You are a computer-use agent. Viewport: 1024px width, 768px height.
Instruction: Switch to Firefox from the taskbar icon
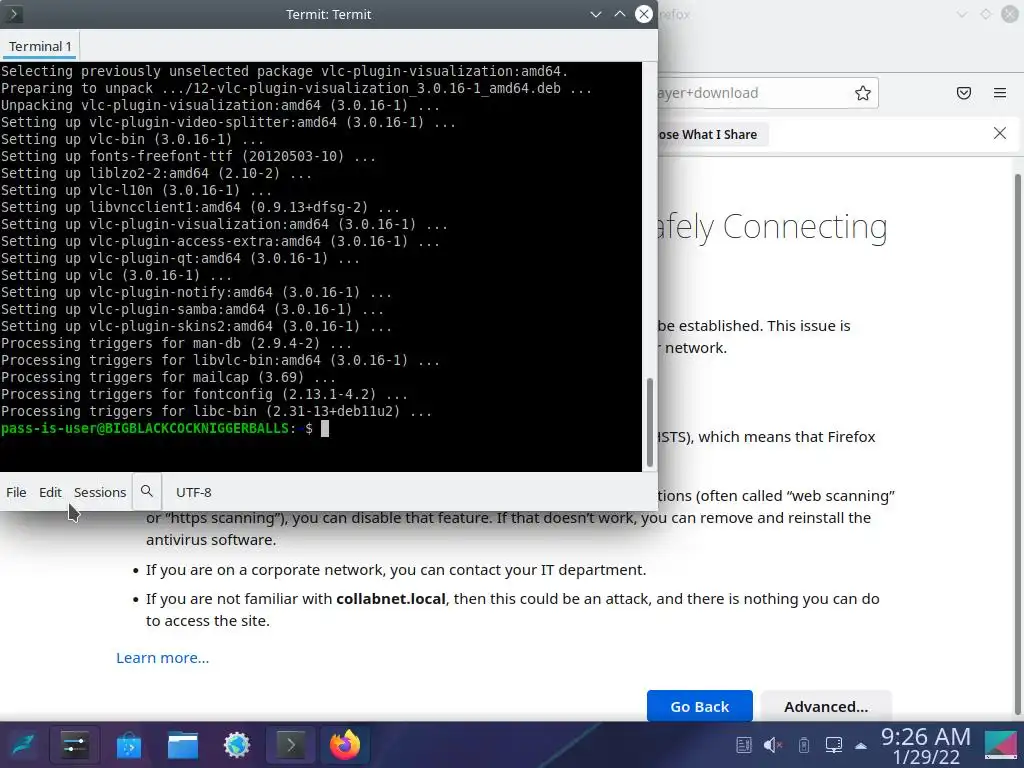(345, 745)
